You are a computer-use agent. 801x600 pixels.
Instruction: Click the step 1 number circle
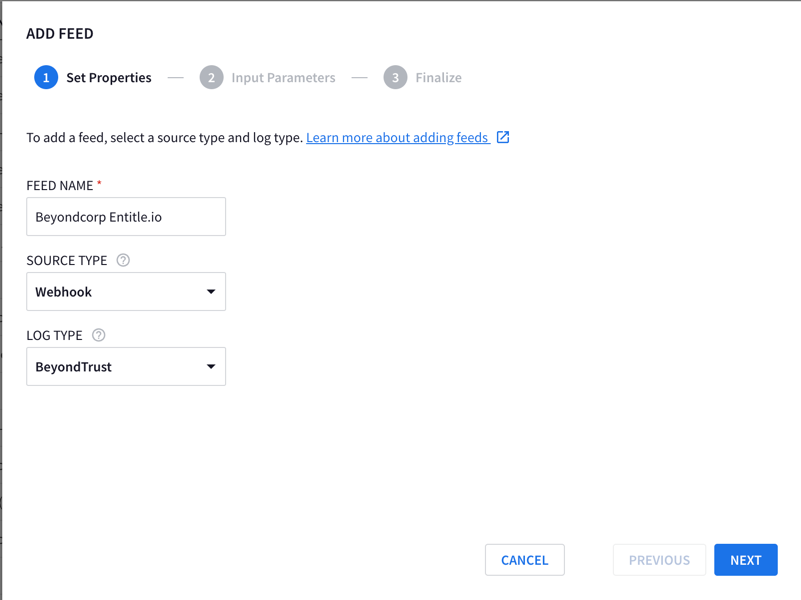pyautogui.click(x=46, y=78)
